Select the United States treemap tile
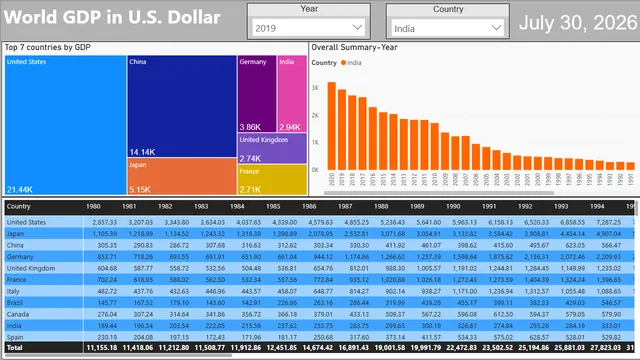 [65, 125]
